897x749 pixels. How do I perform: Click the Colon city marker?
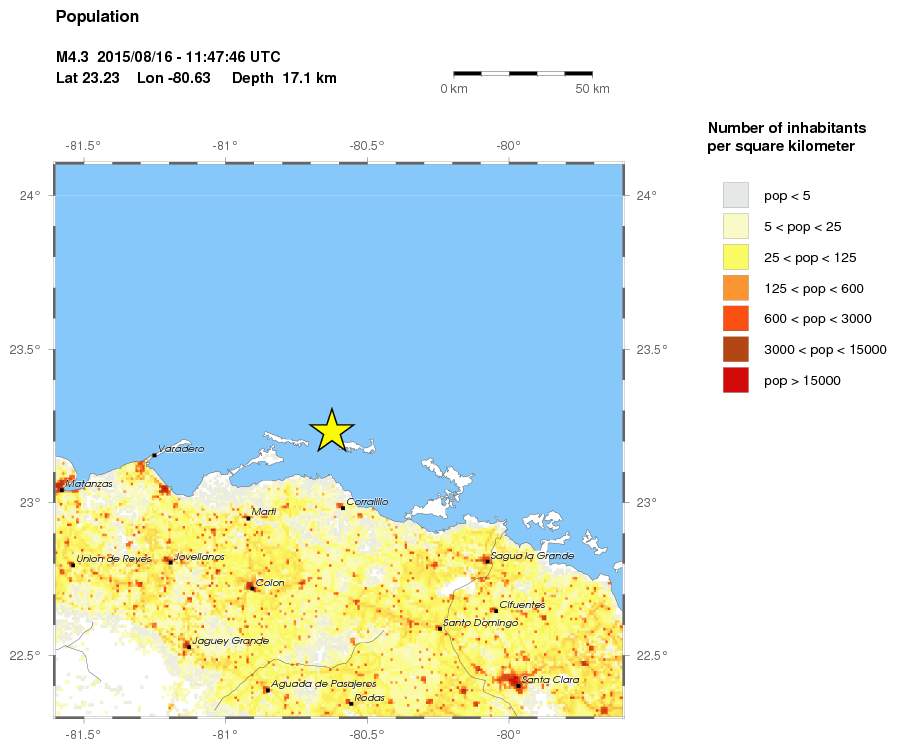coord(250,588)
